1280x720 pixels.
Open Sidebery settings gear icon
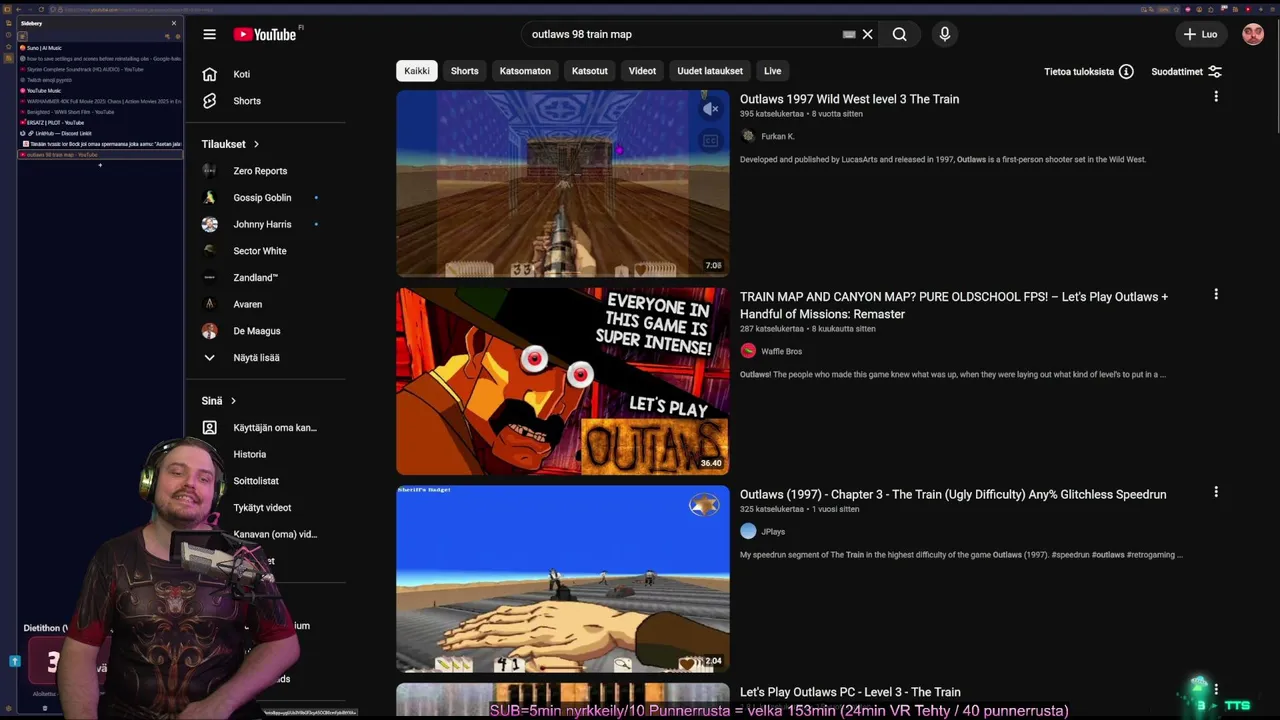coord(178,37)
